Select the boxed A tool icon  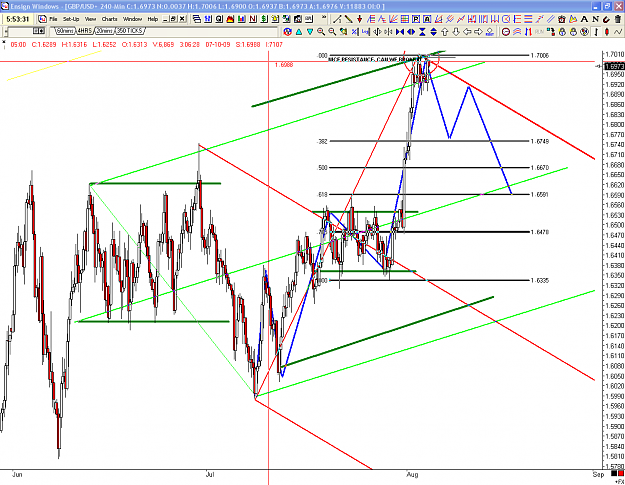point(427,19)
